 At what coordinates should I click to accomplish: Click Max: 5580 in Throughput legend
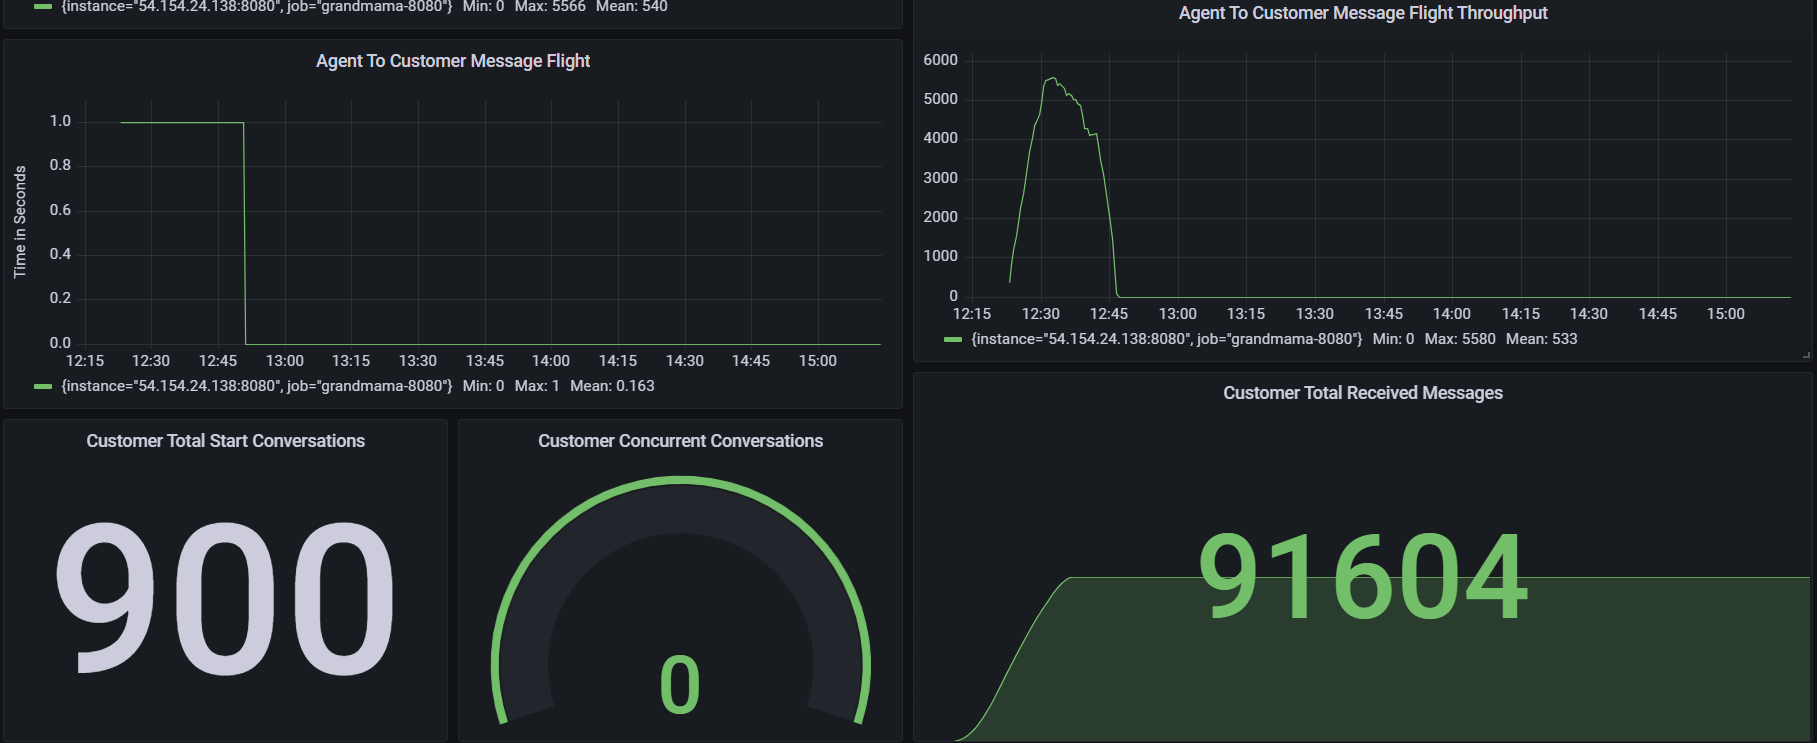1460,339
